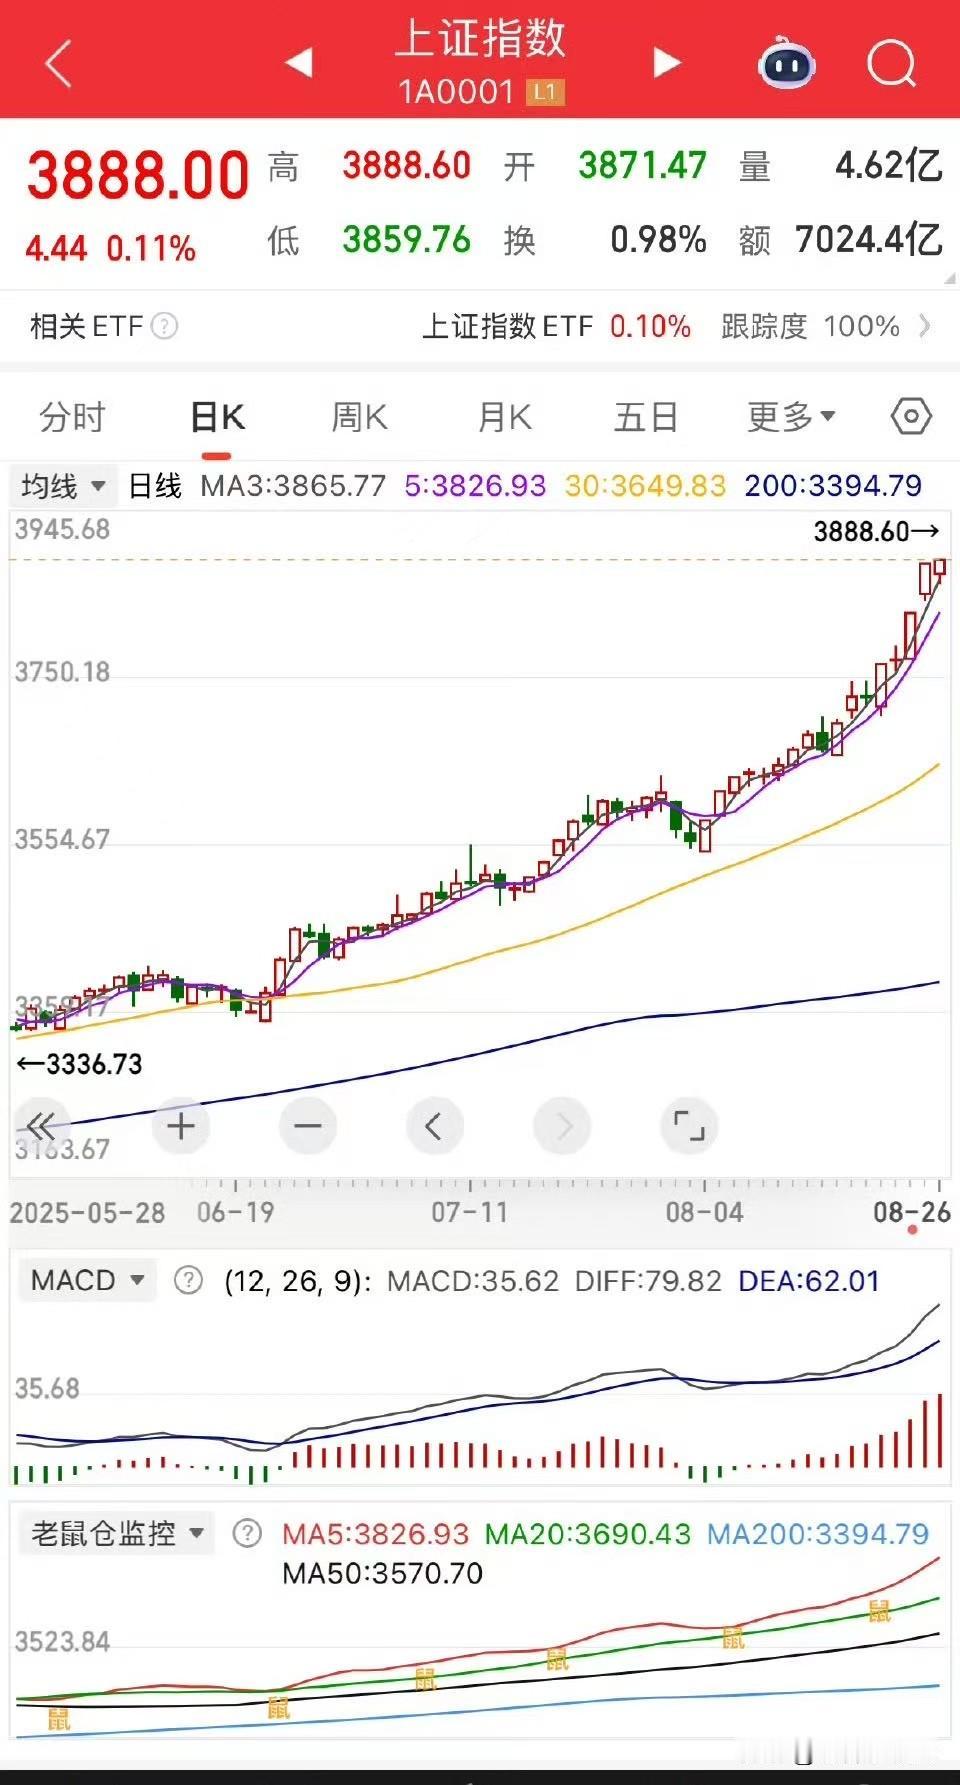Zoom out chart with minus button
The height and width of the screenshot is (1785, 960).
tap(308, 1127)
